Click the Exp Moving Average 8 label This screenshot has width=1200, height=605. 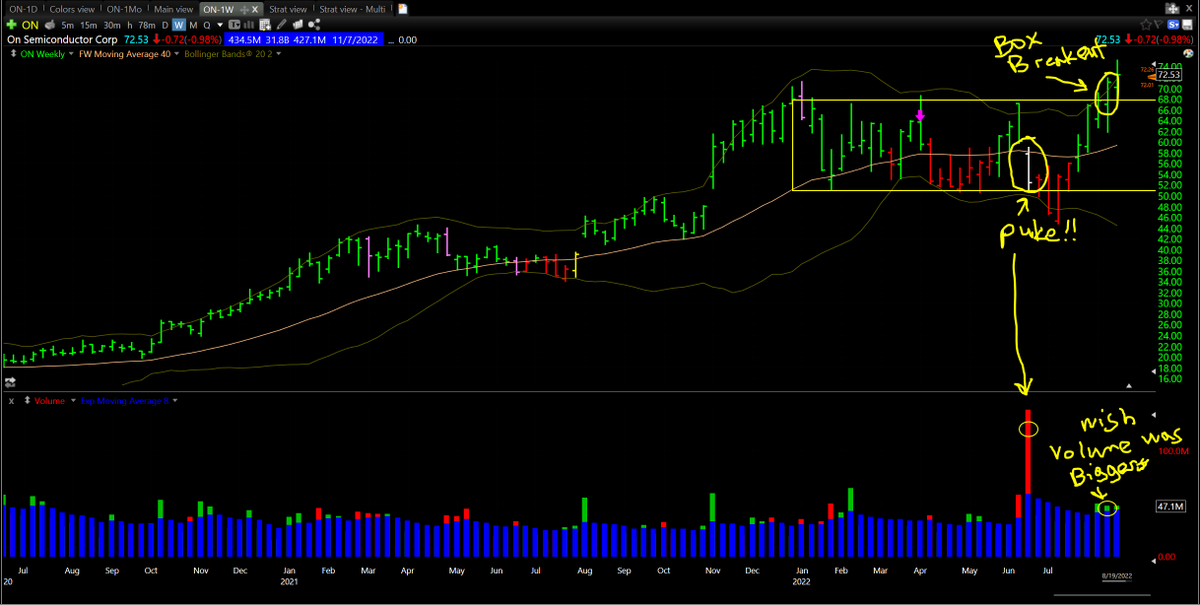coord(125,400)
